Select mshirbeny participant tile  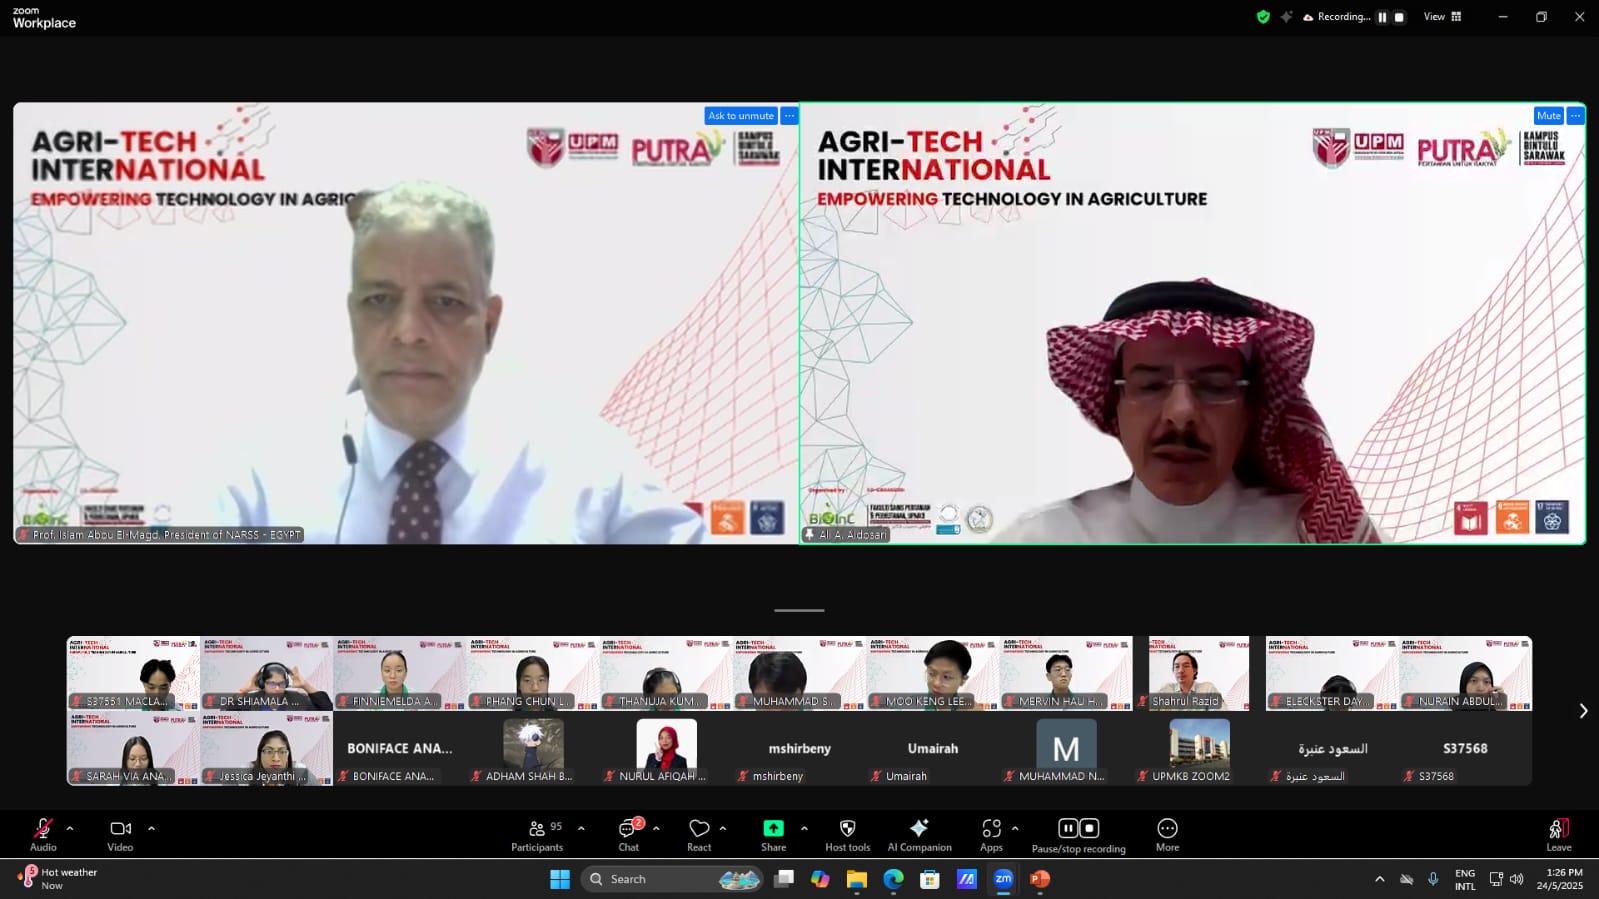tap(799, 748)
